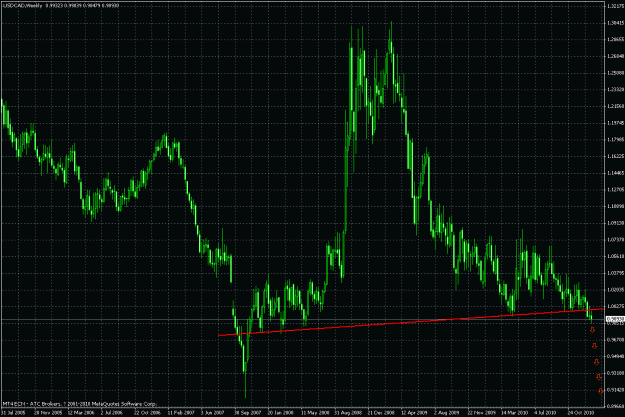Click the 1.16225 price axis label
The width and height of the screenshot is (625, 417).
(x=615, y=156)
